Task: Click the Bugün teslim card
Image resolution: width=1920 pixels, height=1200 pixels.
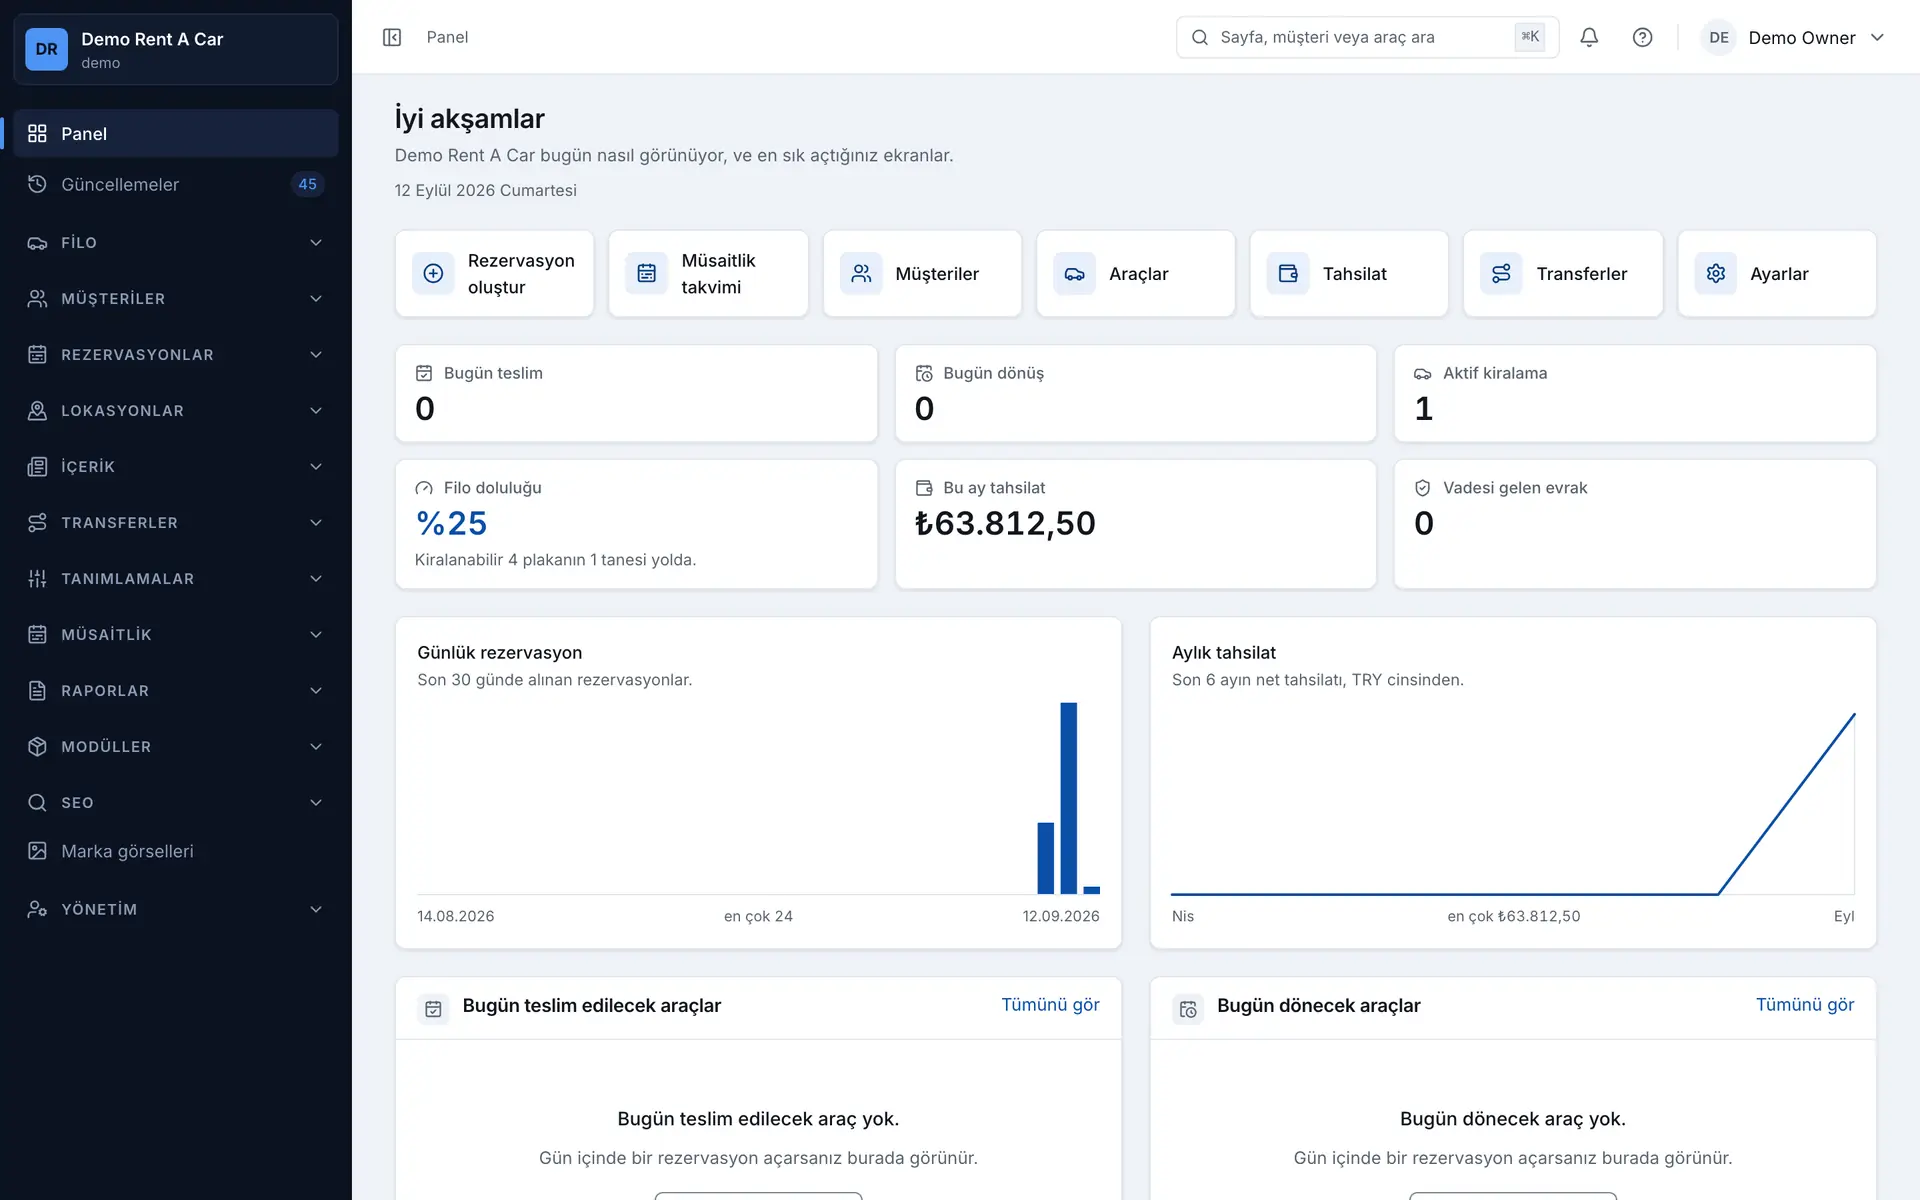Action: tap(636, 393)
